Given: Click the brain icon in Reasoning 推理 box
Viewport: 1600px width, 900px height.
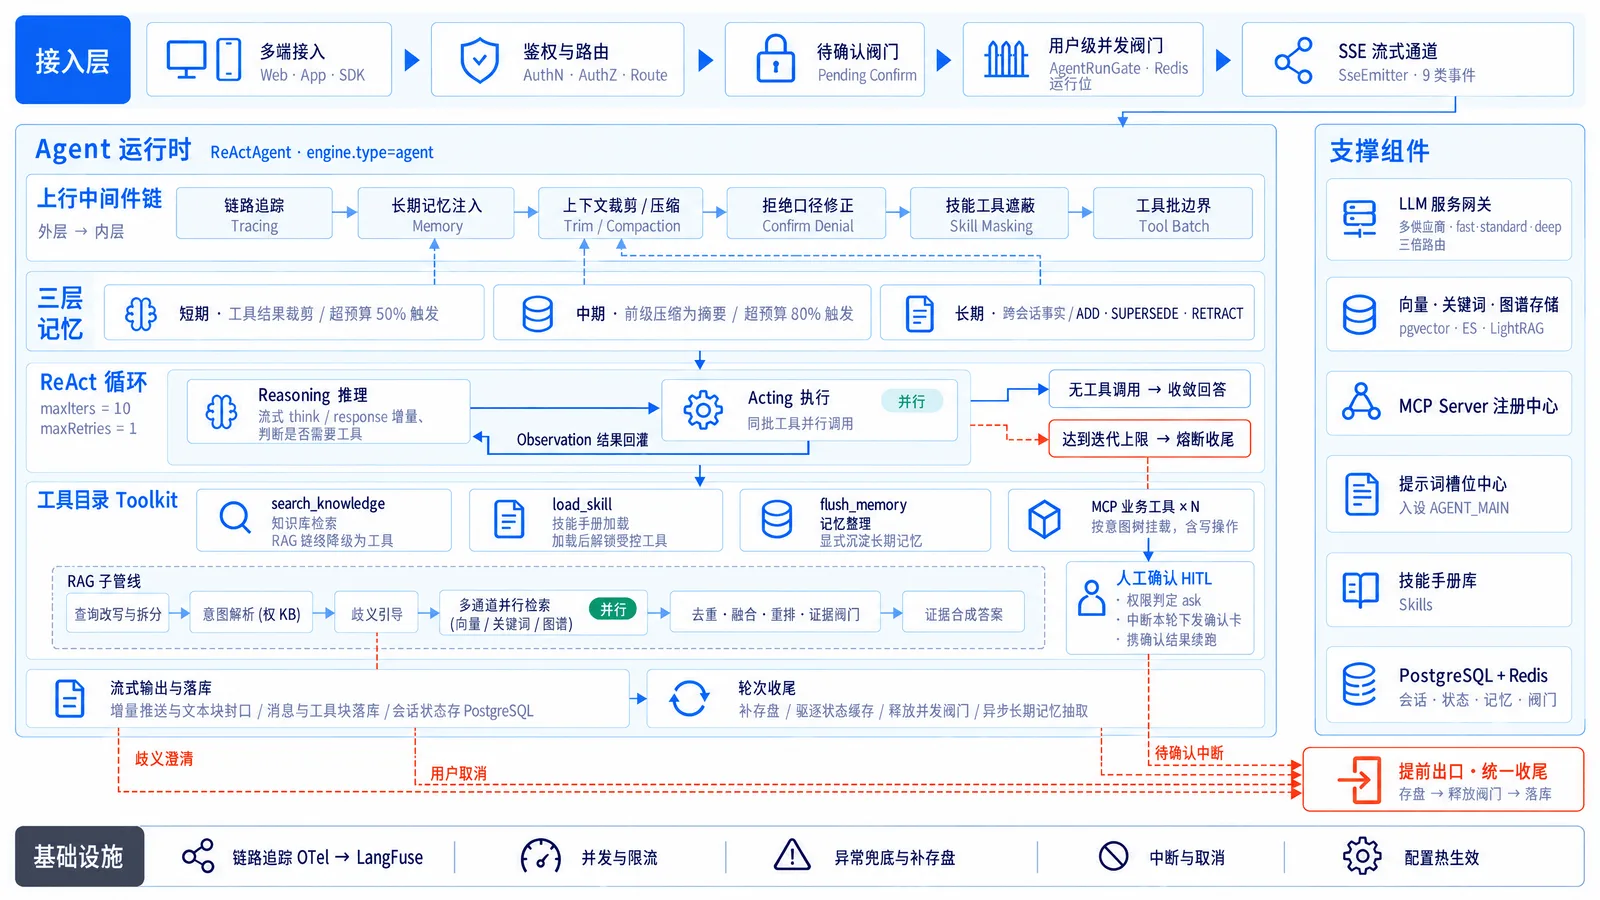Looking at the screenshot, I should [221, 411].
